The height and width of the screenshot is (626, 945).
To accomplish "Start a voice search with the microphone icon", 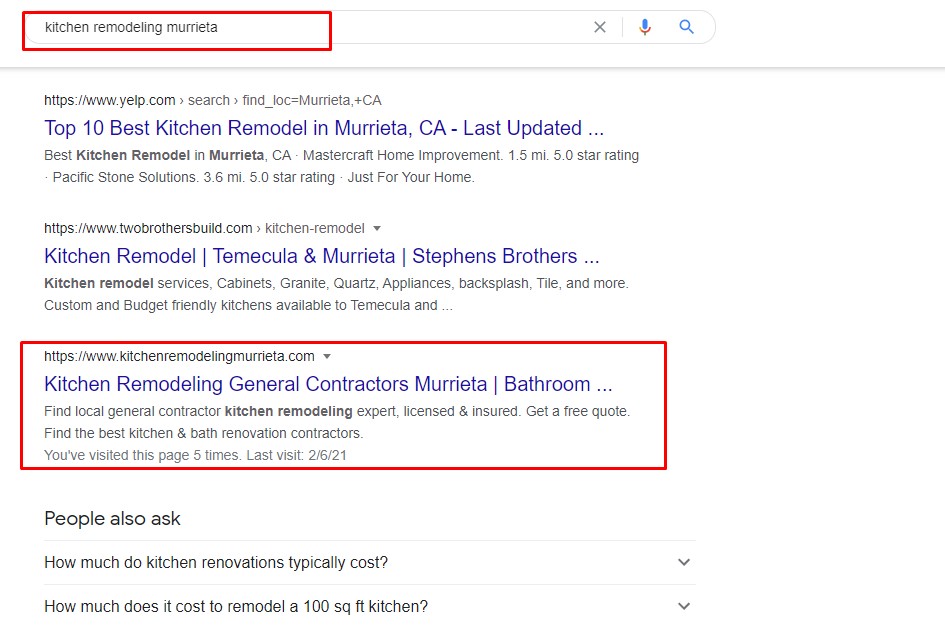I will pos(645,28).
